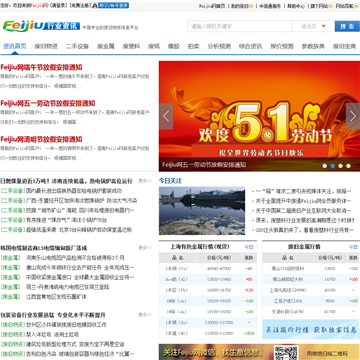The width and height of the screenshot is (360, 360).
Task: Open the Feijiu网清明节放假安排通知 headline
Action: [41, 139]
